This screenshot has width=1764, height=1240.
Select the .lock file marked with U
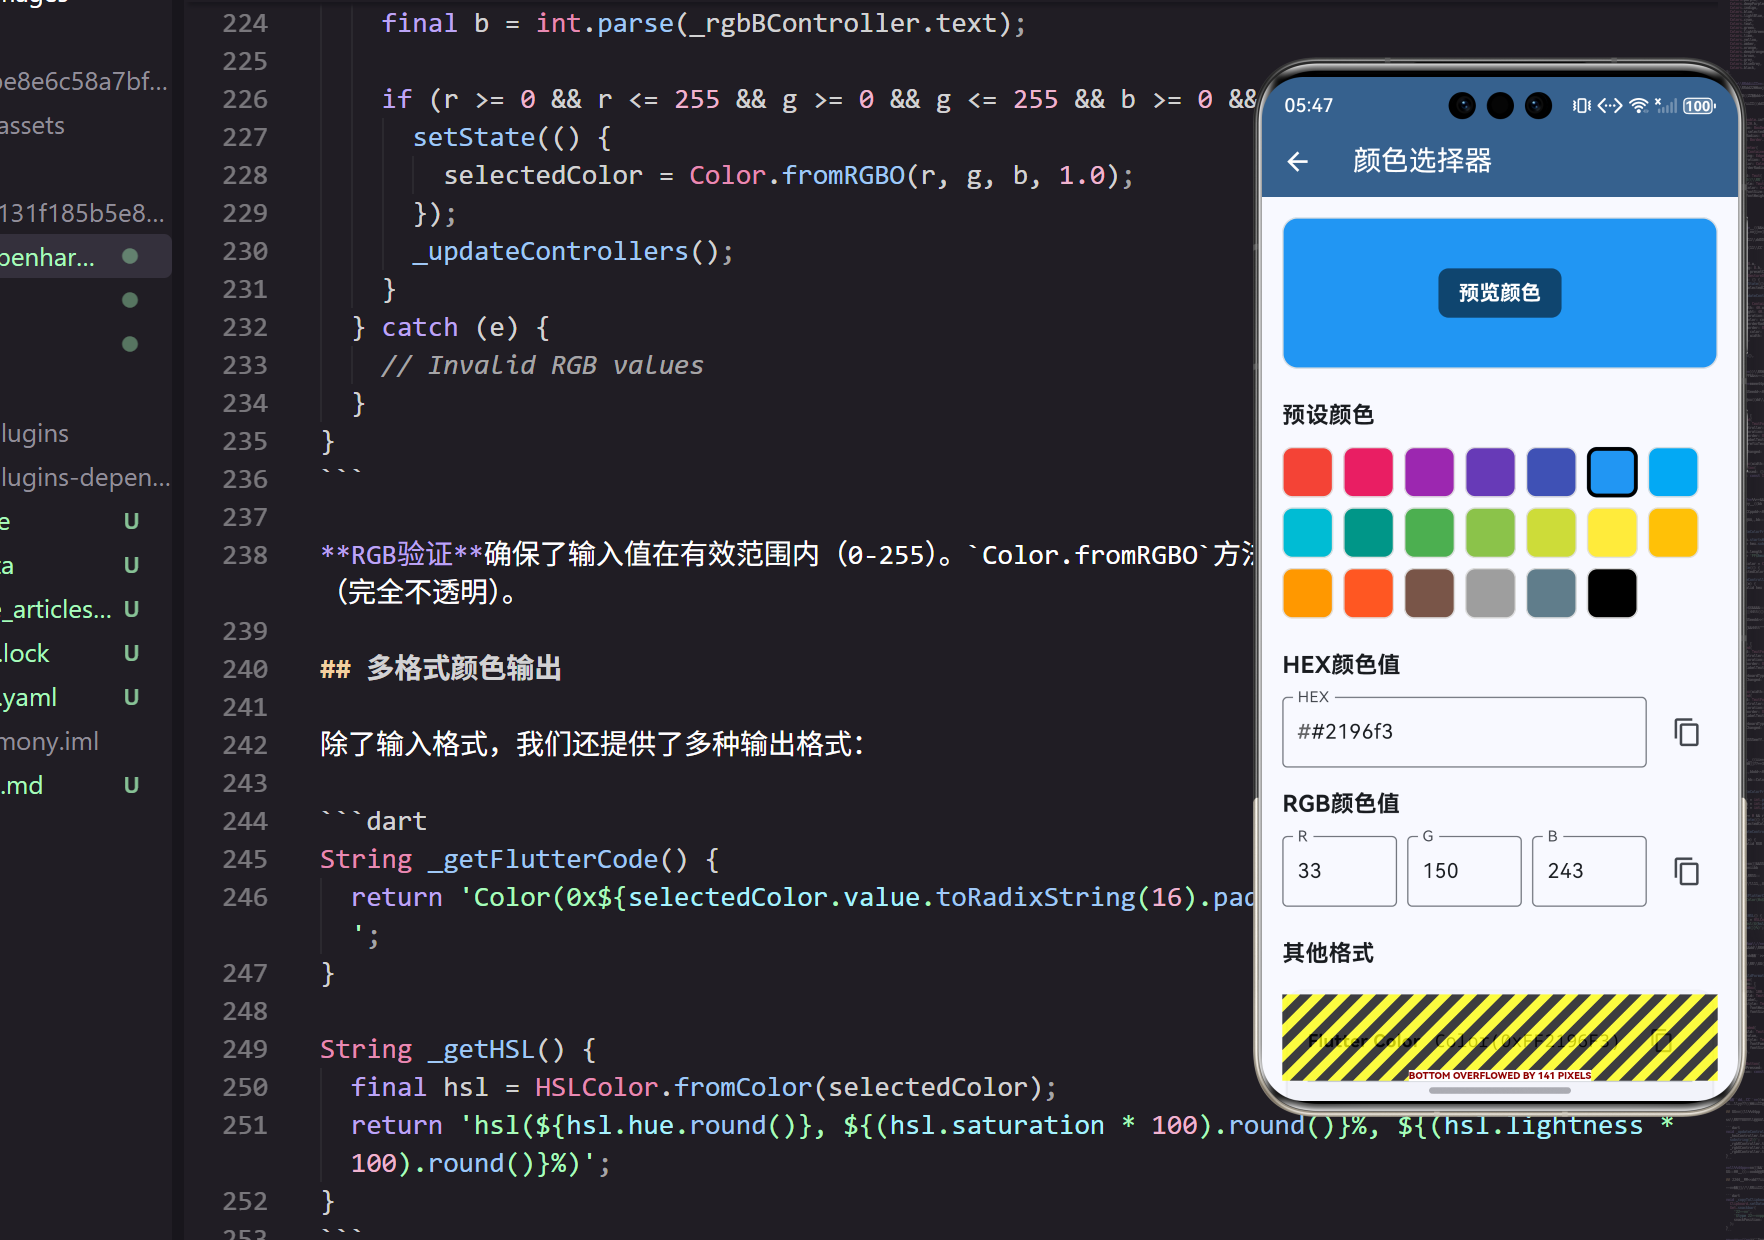(x=24, y=652)
